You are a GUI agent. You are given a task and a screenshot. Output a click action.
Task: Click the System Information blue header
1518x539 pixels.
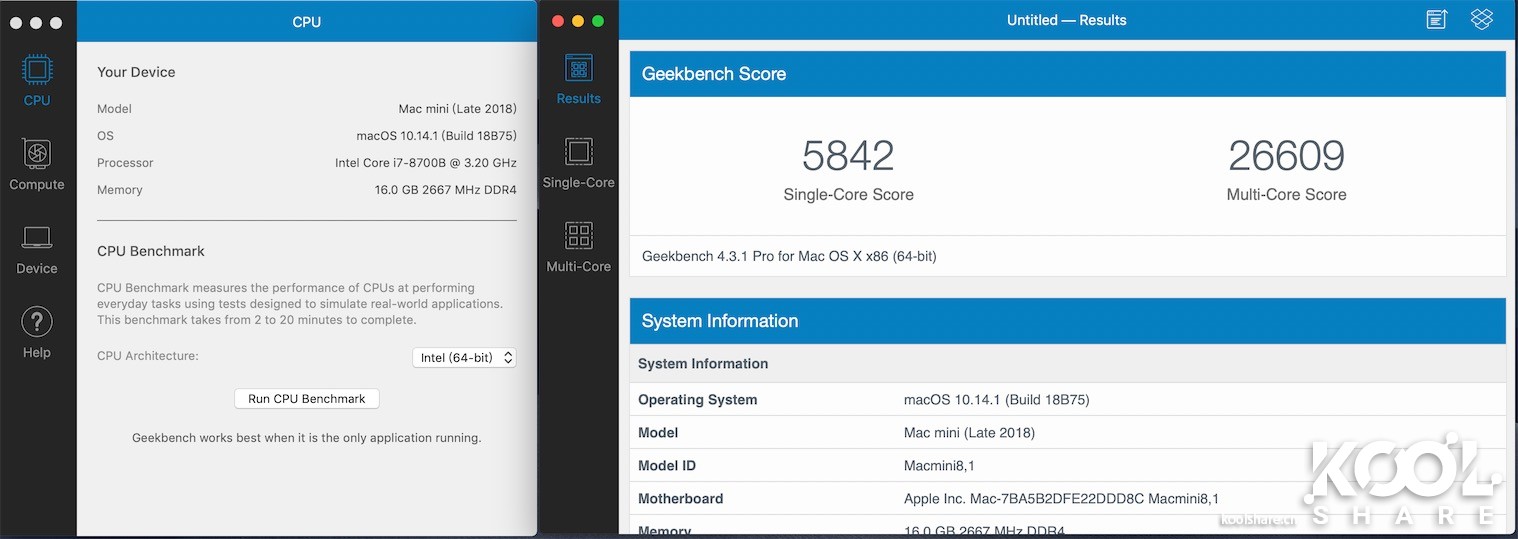(1068, 321)
